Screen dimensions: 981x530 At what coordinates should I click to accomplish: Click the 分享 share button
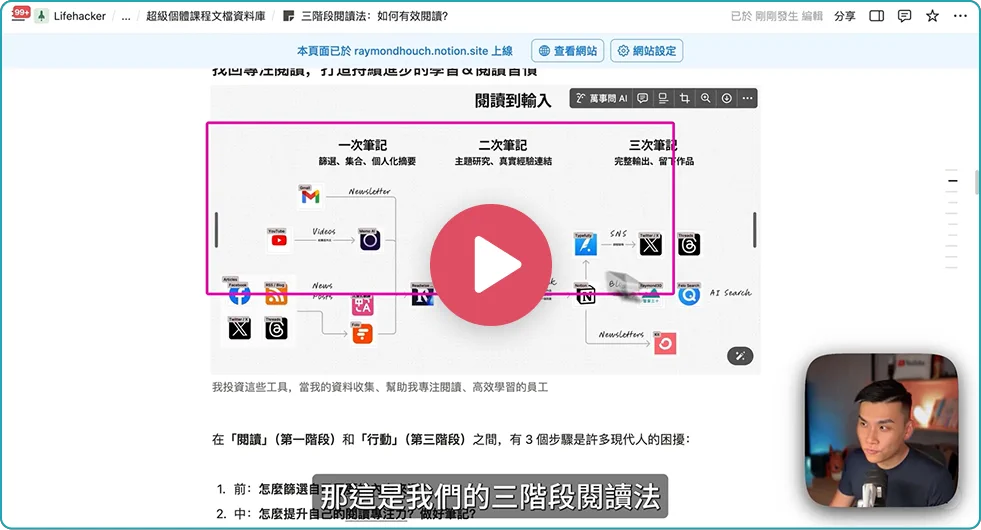pos(844,16)
